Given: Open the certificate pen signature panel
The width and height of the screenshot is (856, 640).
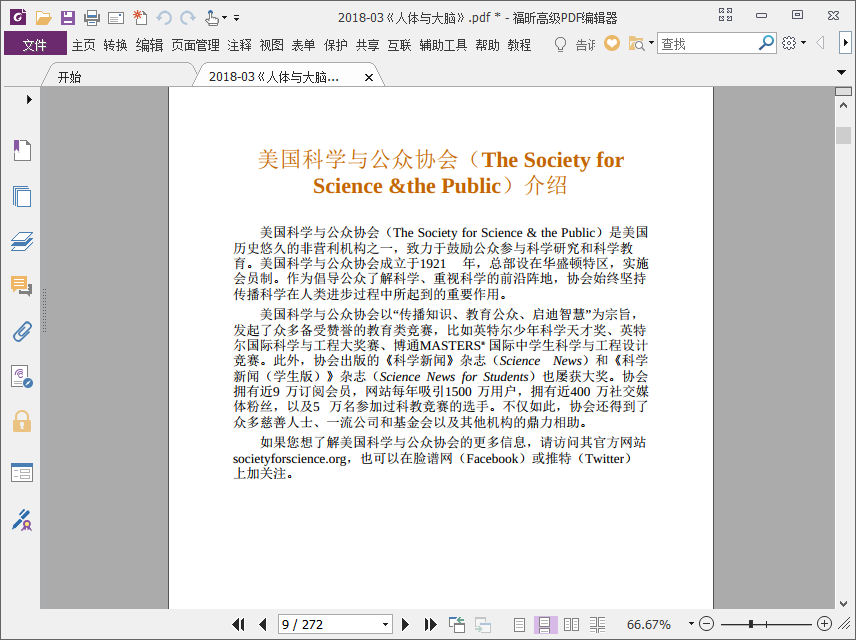Looking at the screenshot, I should tap(22, 520).
